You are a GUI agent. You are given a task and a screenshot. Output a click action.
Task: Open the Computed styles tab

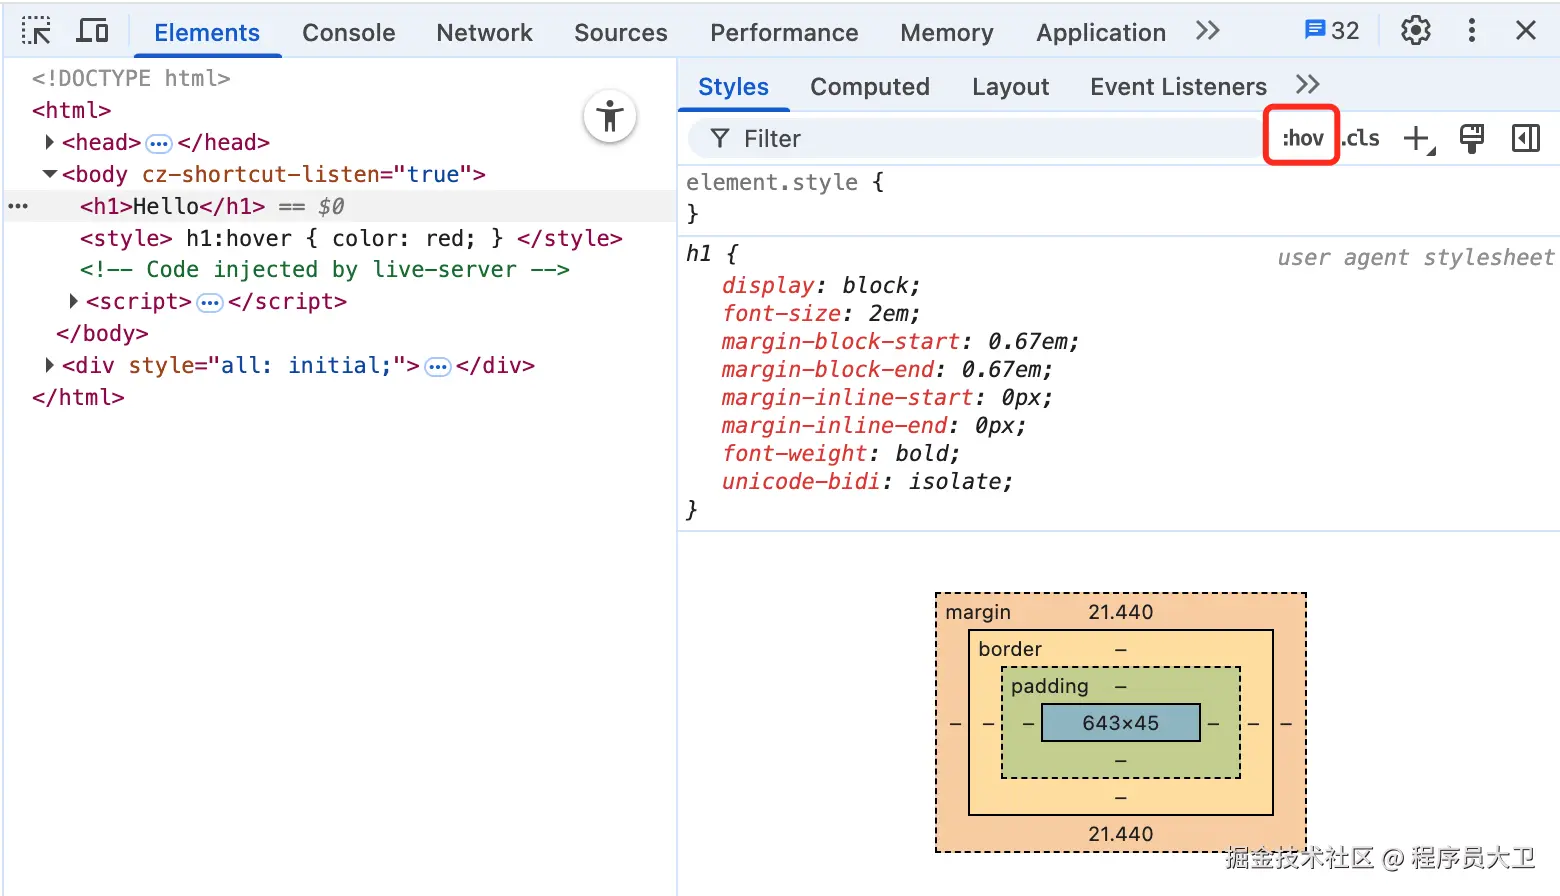coord(869,87)
